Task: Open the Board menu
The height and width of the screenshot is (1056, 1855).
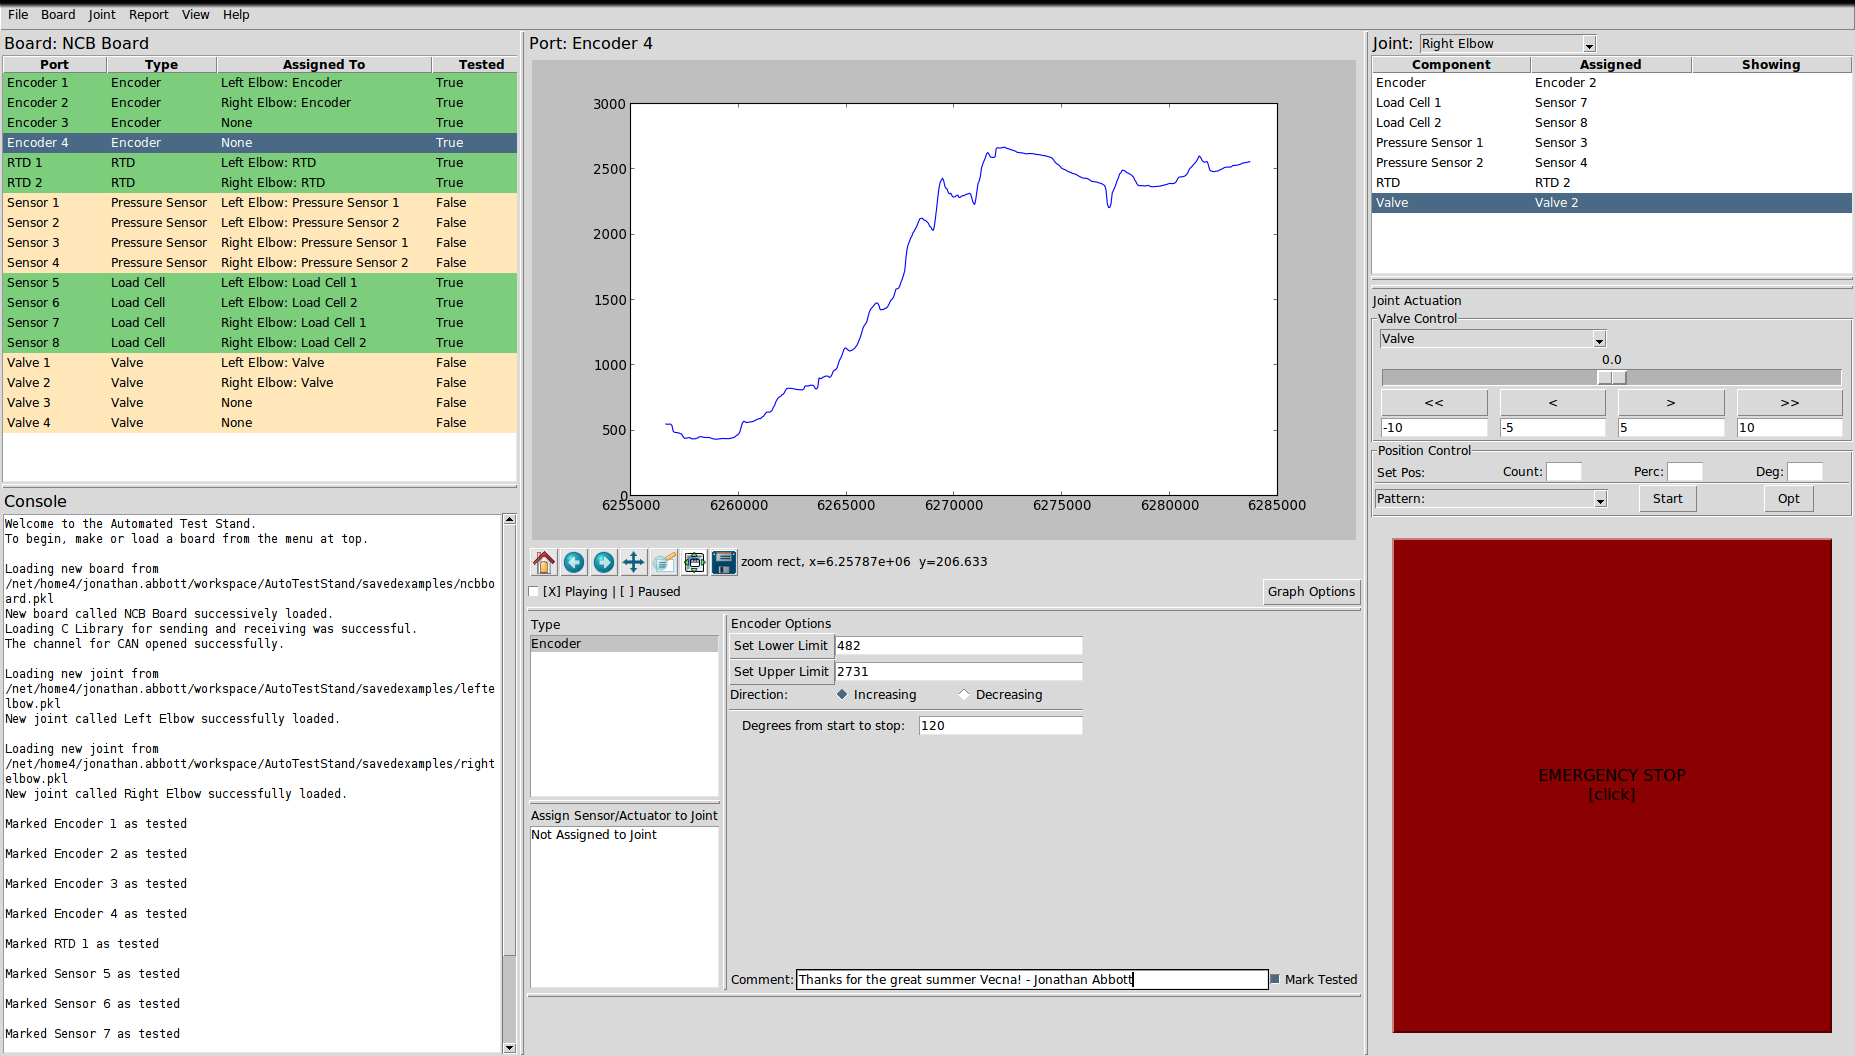Action: 58,15
